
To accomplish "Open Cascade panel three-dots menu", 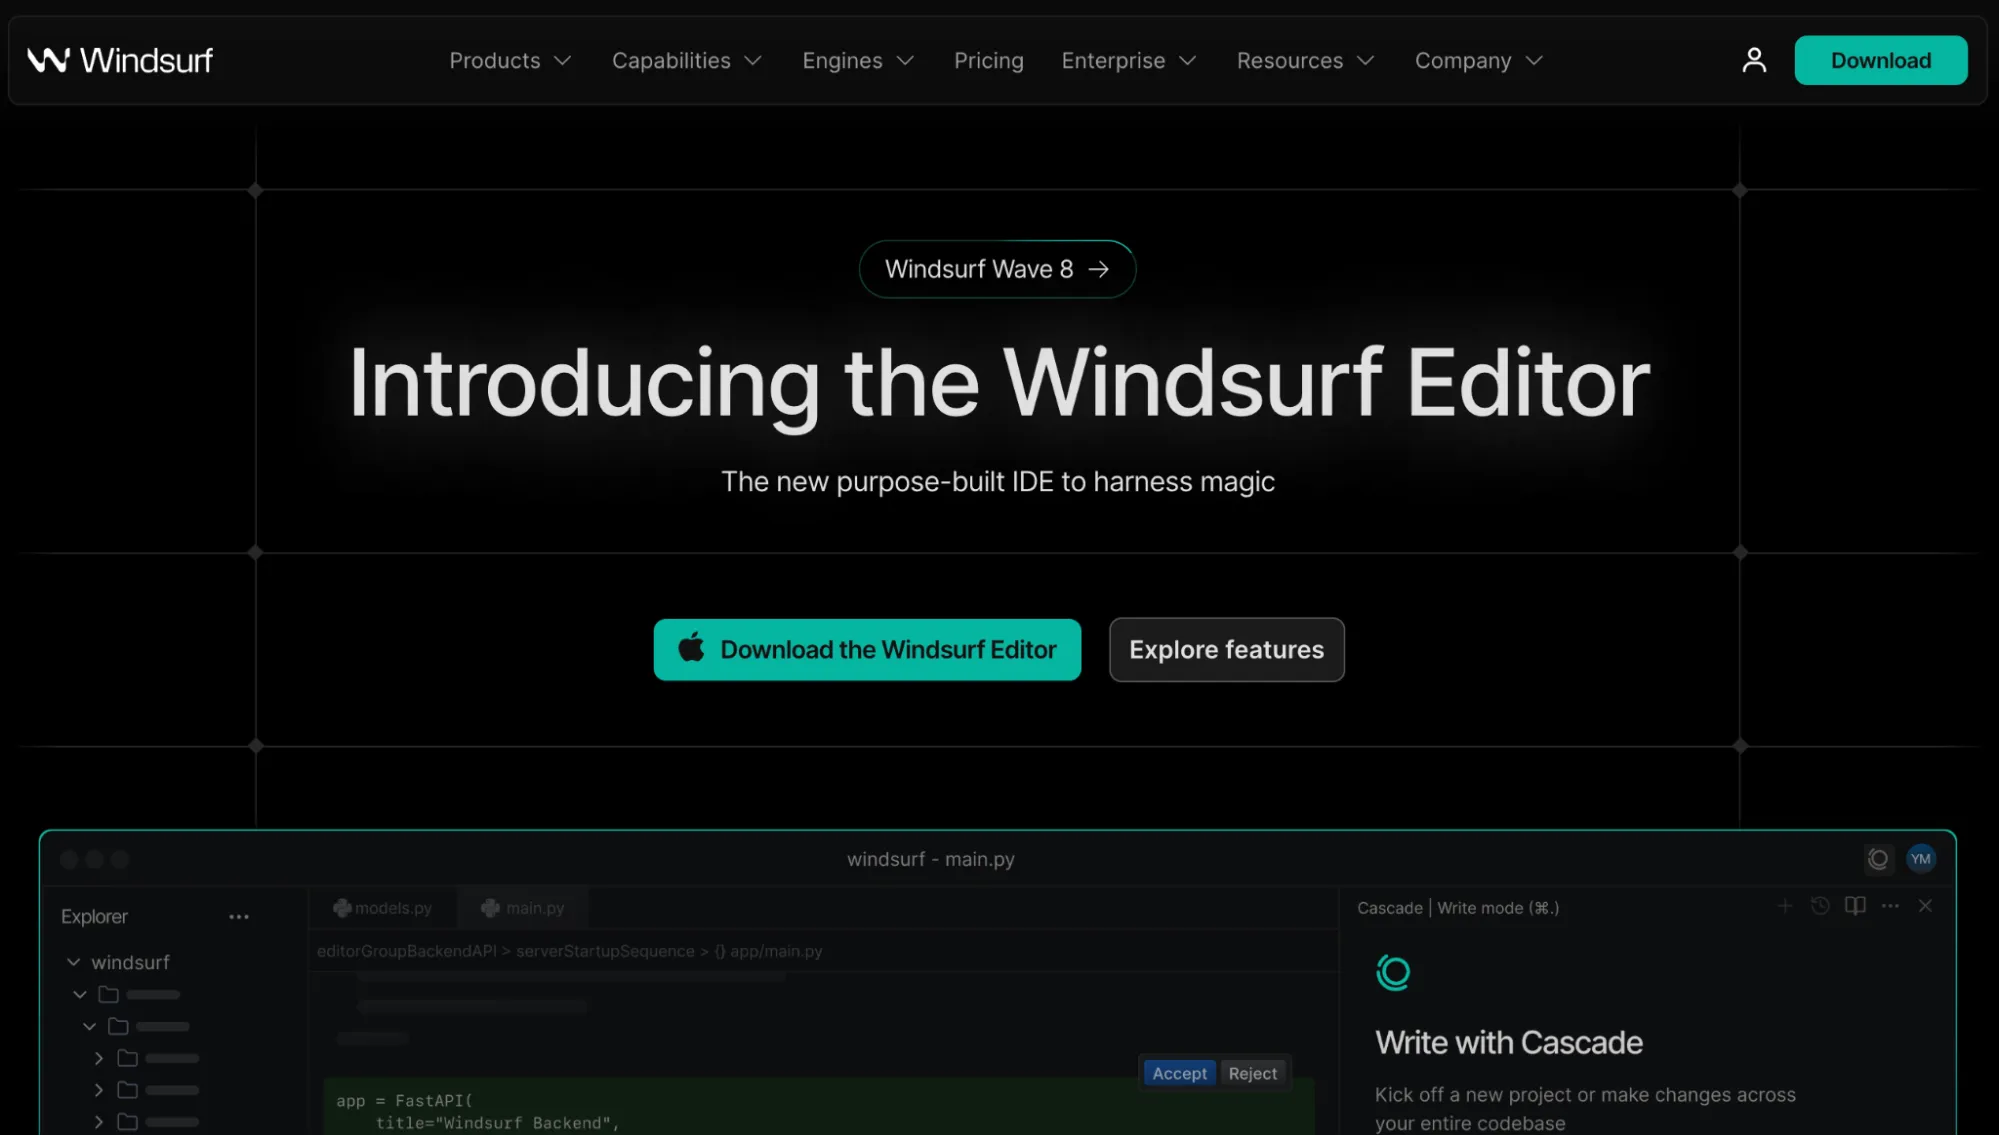I will pos(1890,906).
